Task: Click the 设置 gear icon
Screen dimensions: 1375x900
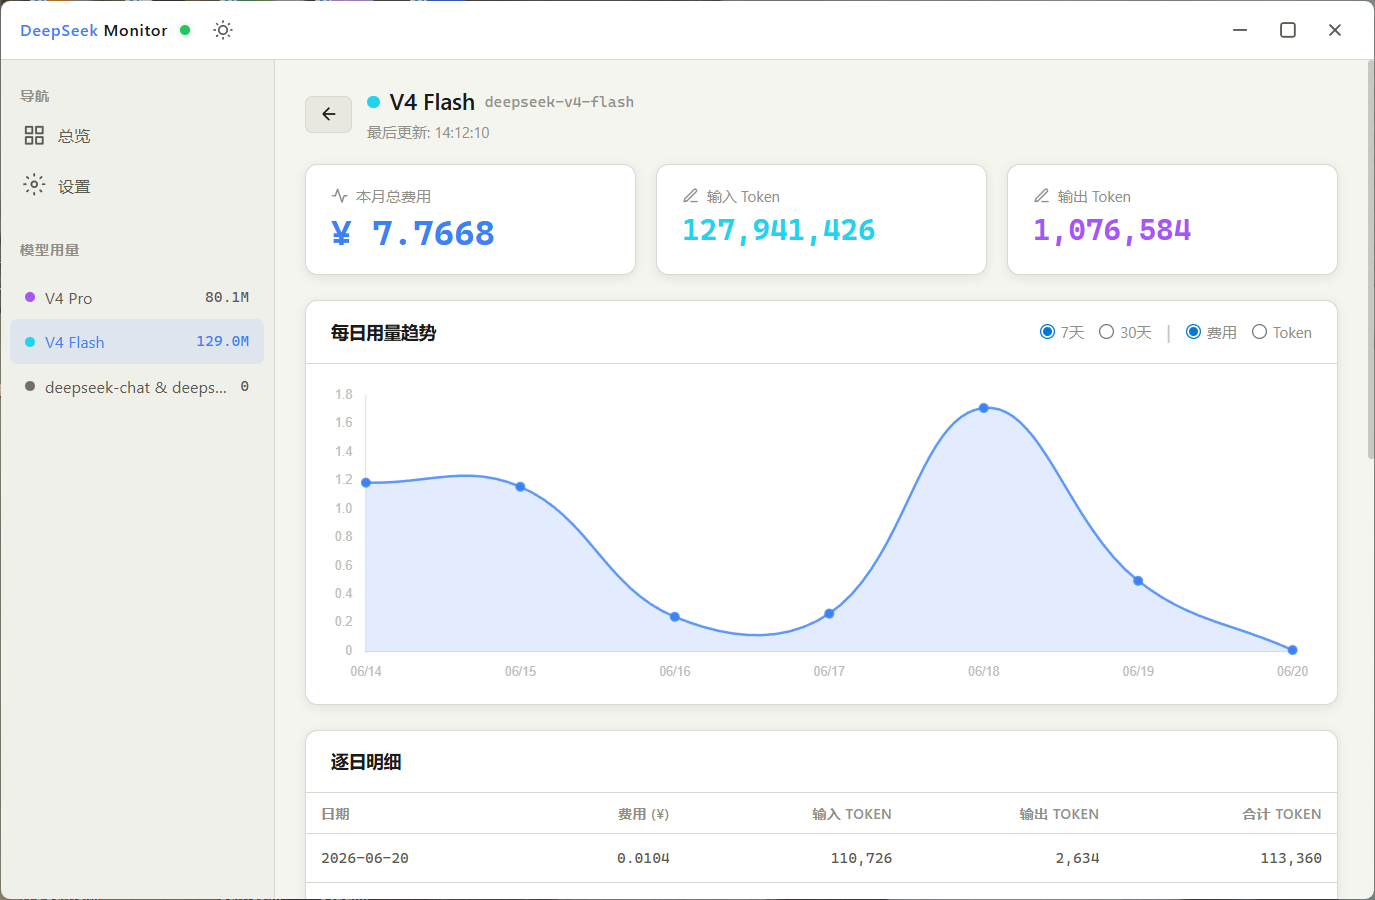Action: [x=34, y=185]
